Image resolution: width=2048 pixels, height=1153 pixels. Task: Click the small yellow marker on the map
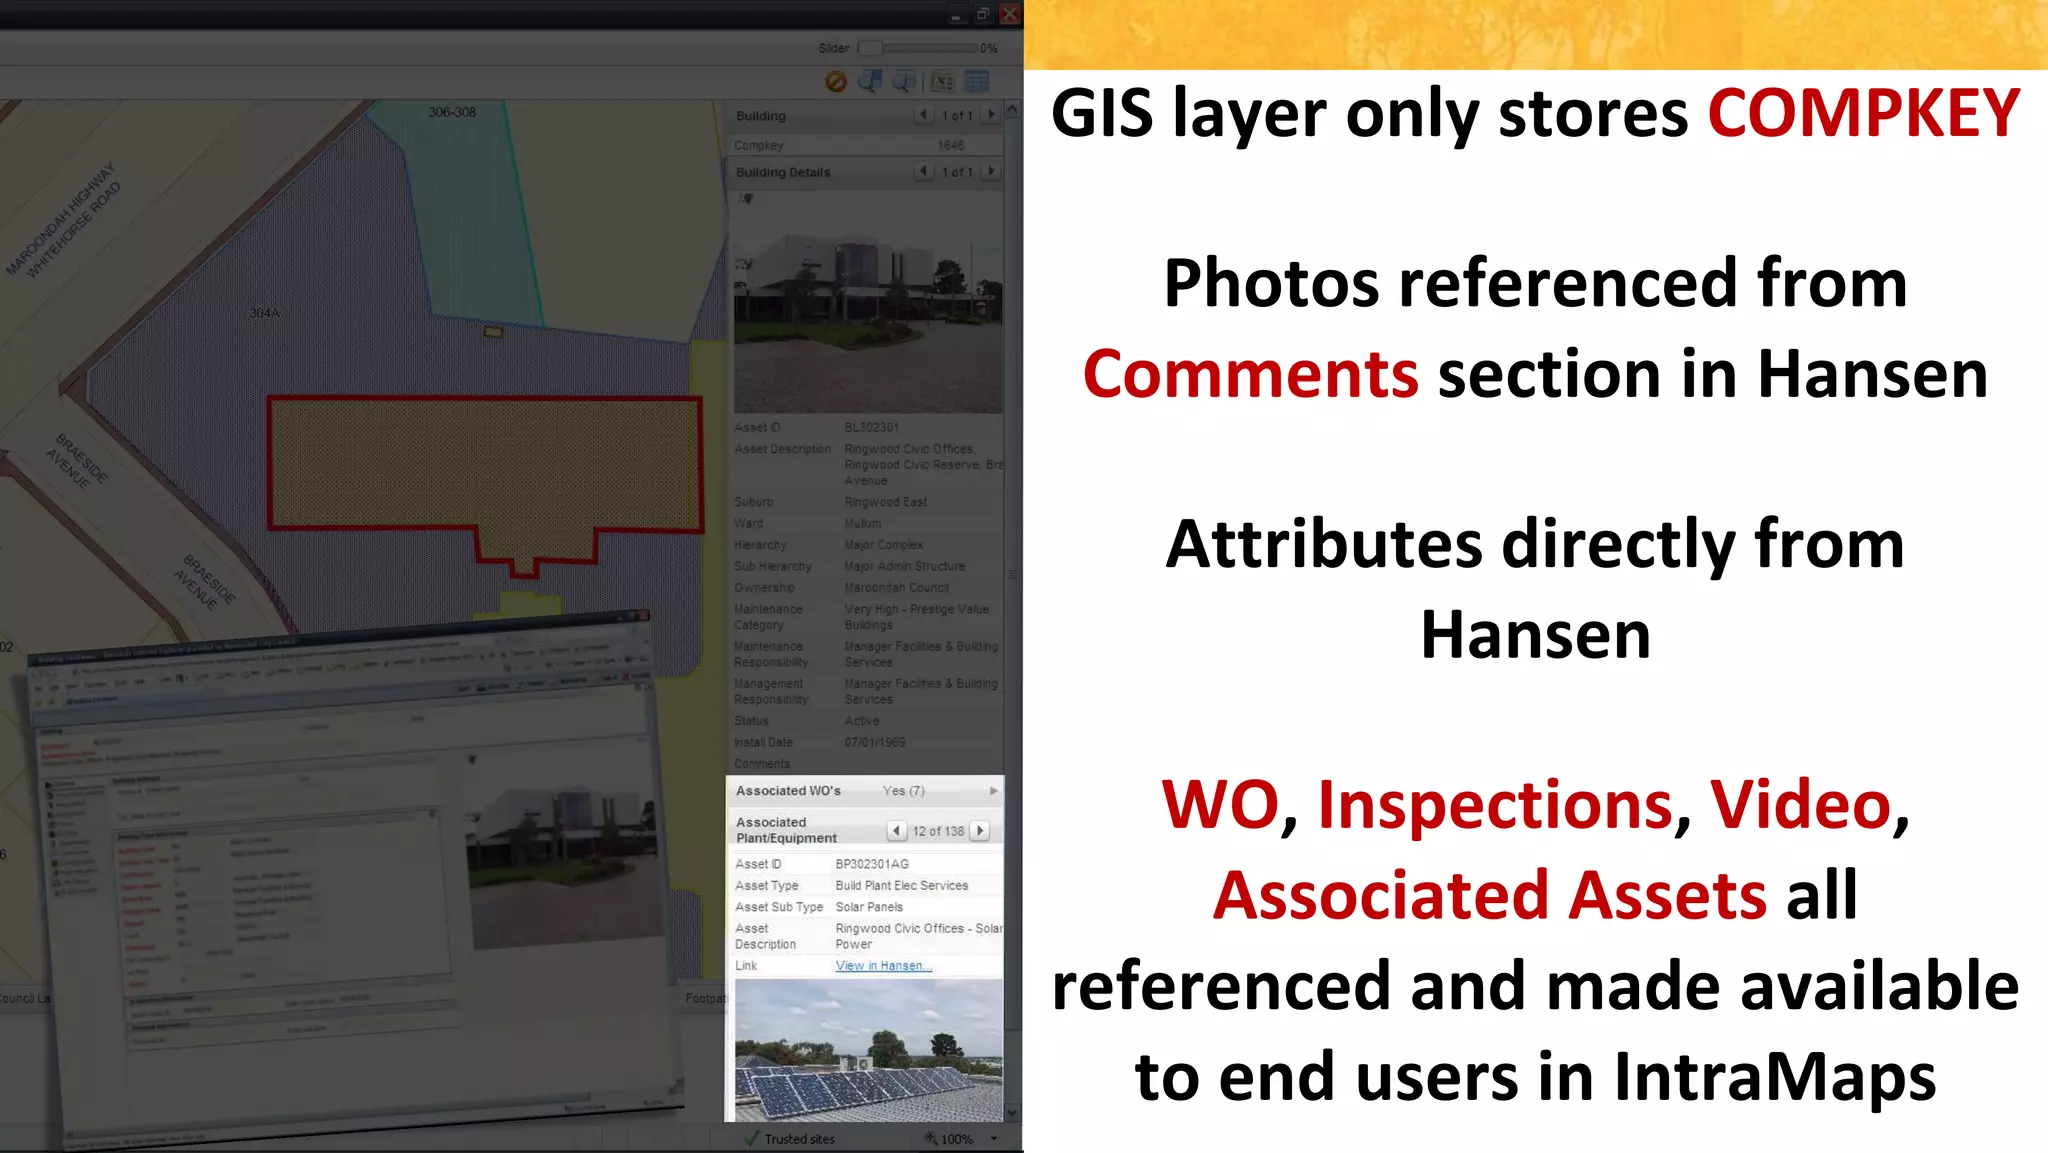click(493, 332)
